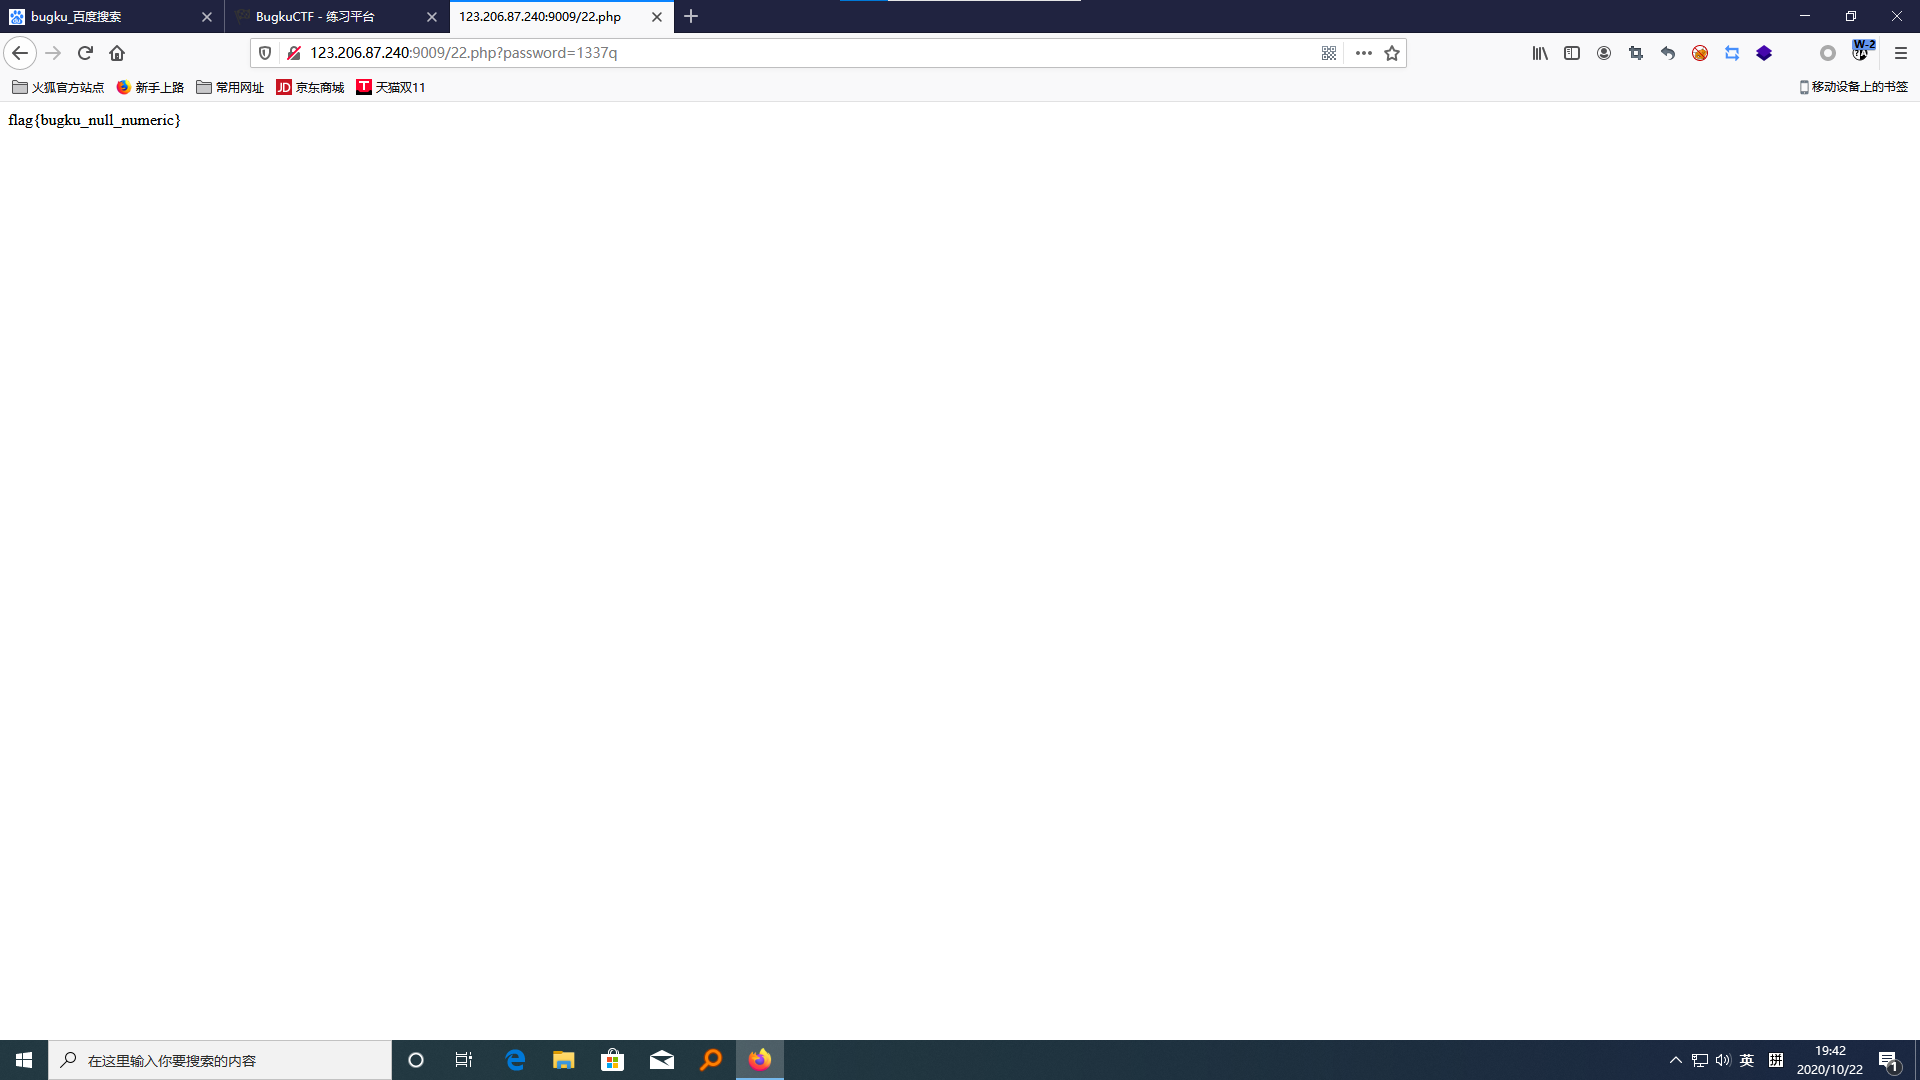Click the reload page button
Viewport: 1920px width, 1080px height.
coord(85,53)
